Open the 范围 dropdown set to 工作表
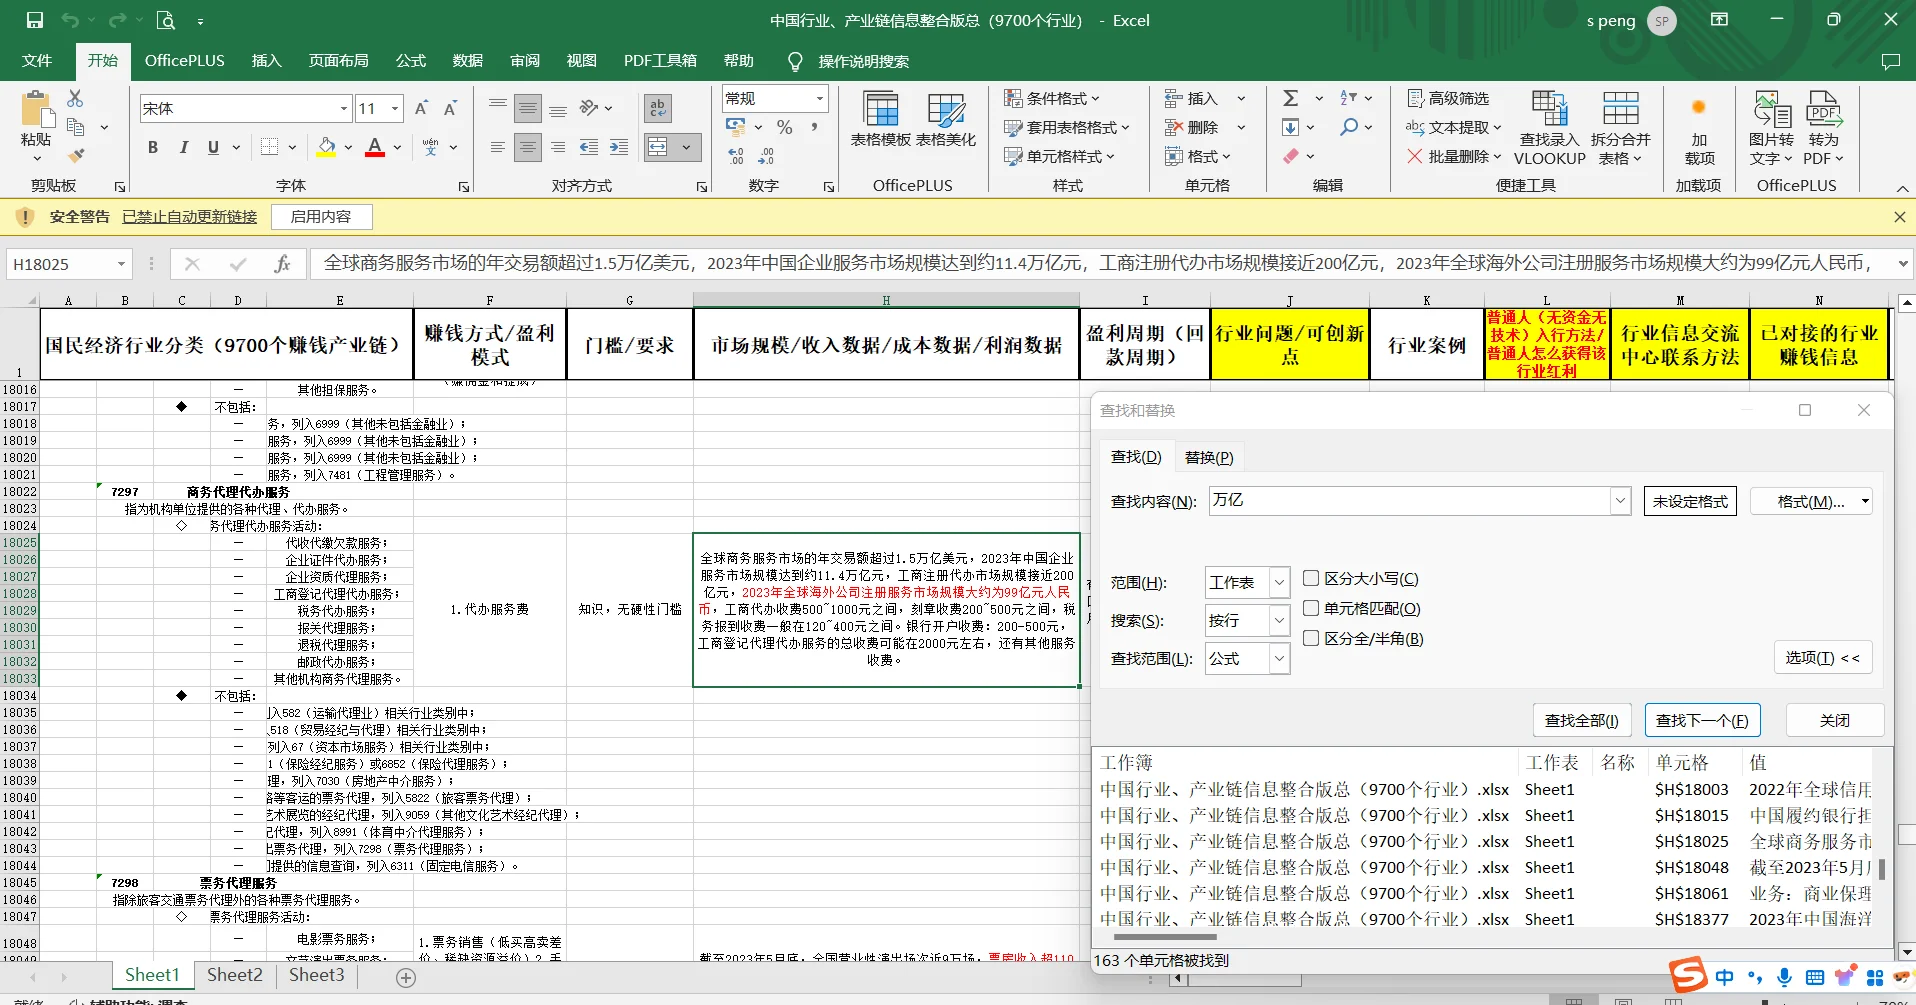Viewport: 1916px width, 1005px height. [x=1279, y=582]
